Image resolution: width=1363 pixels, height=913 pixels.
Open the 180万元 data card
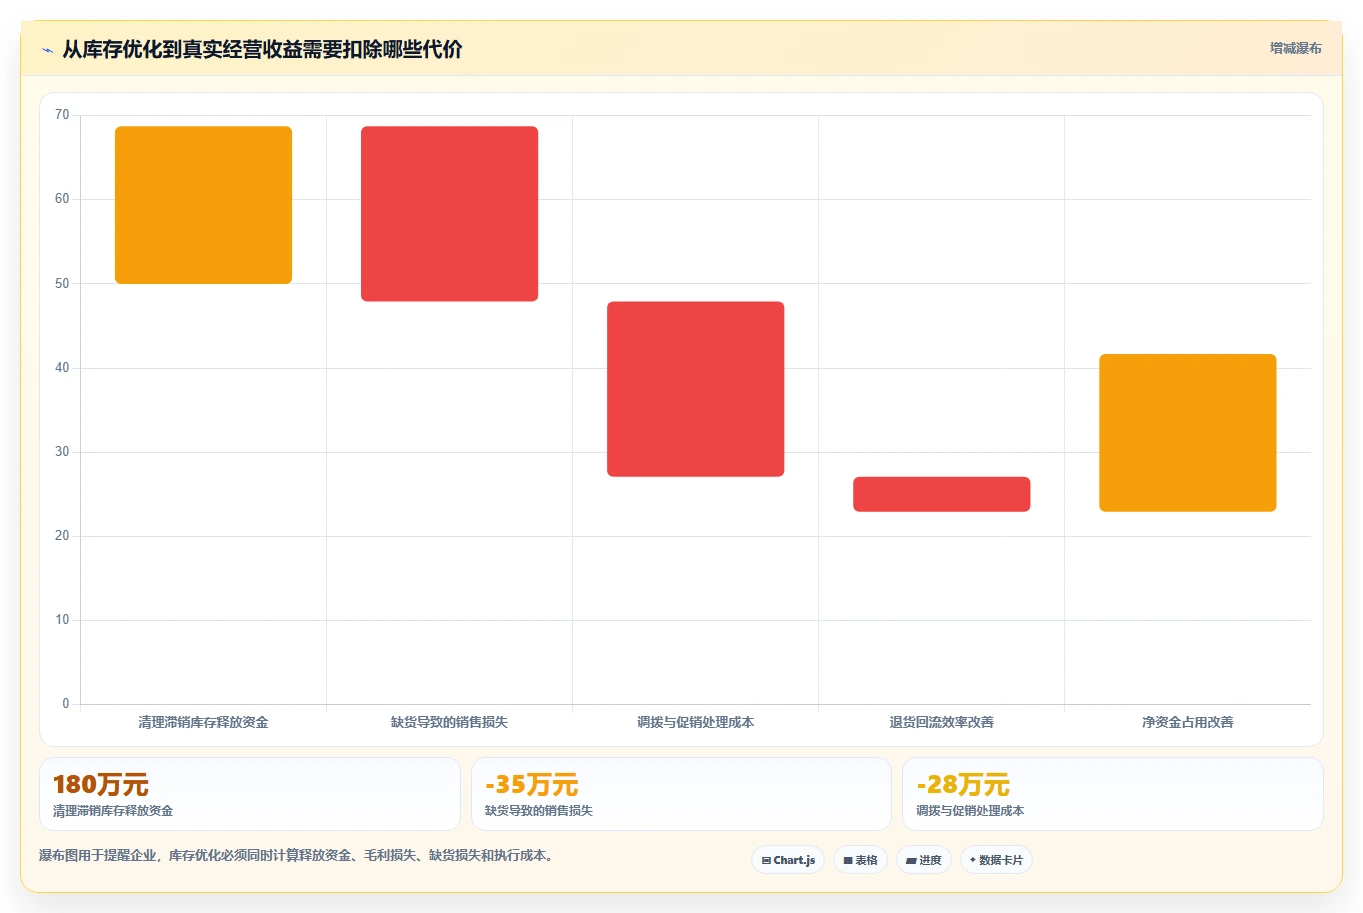coord(250,794)
